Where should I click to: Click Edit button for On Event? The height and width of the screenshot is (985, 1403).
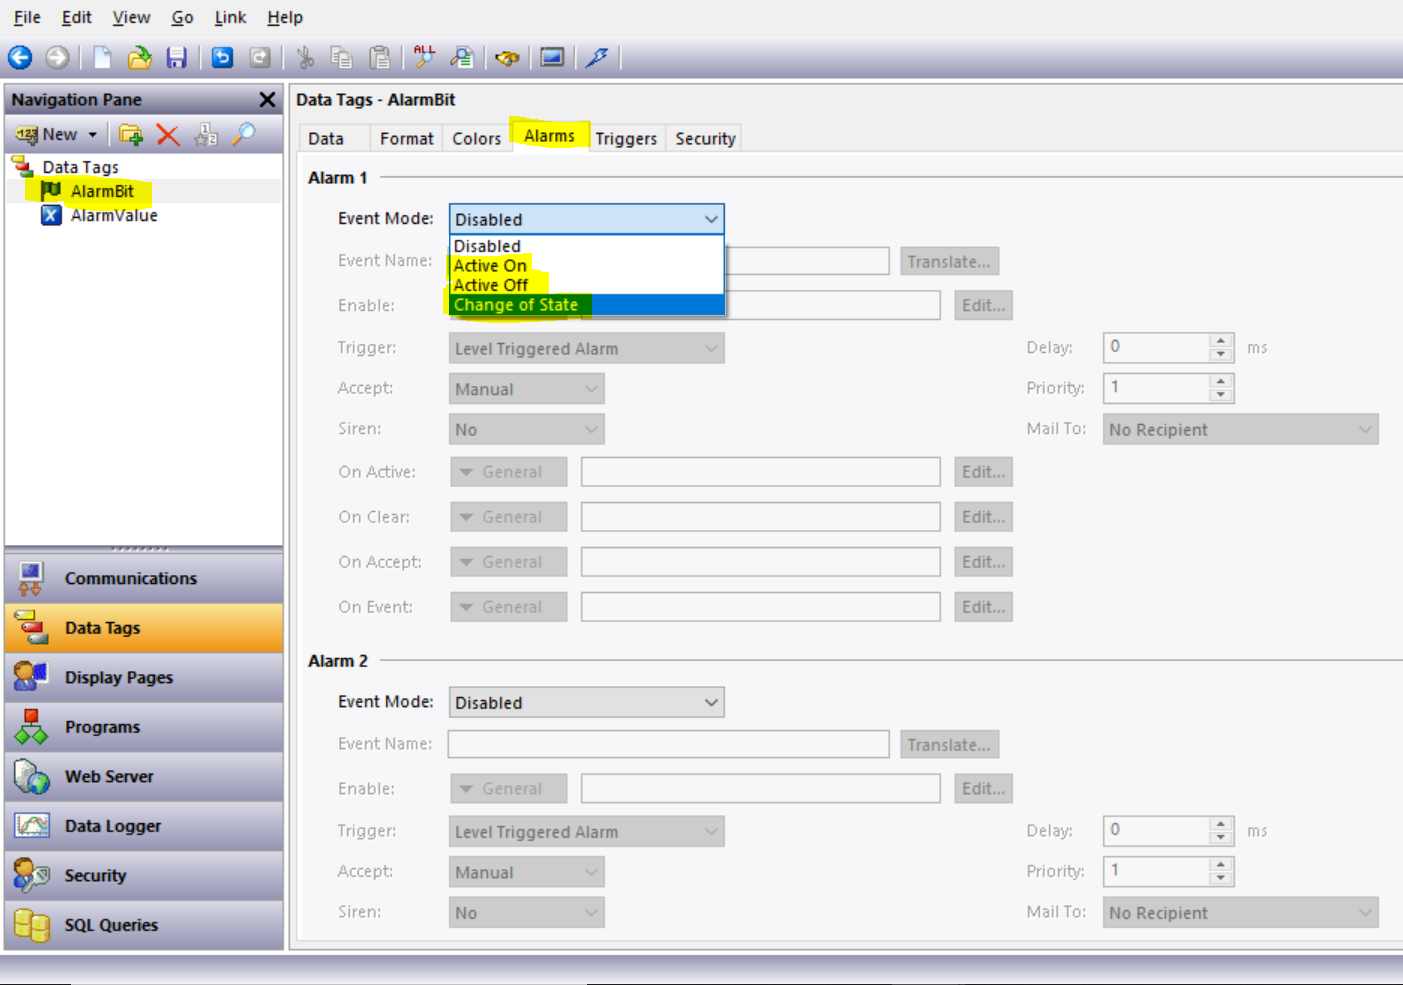[983, 607]
